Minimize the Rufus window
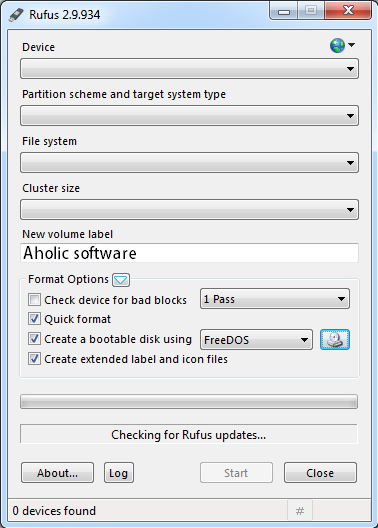Image resolution: width=378 pixels, height=528 pixels. (284, 11)
